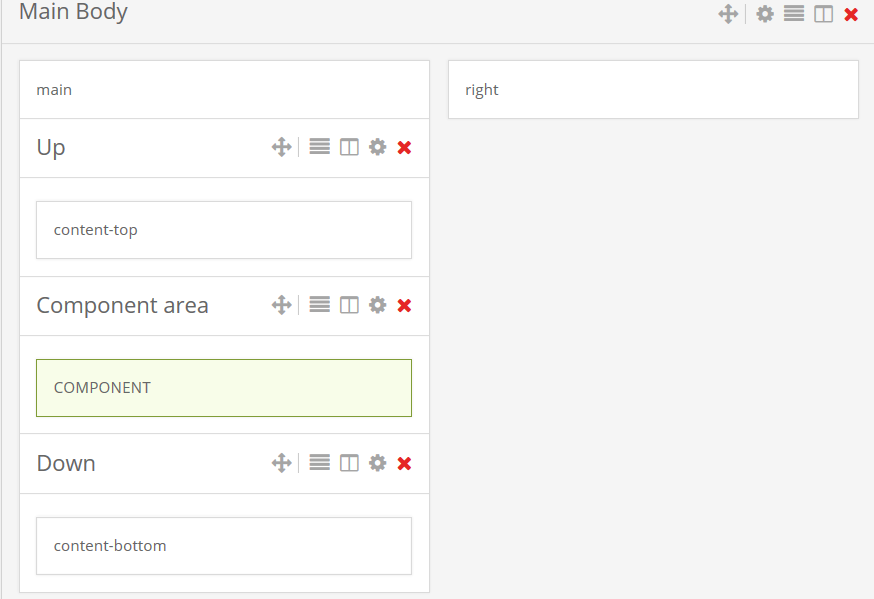This screenshot has width=874, height=599.
Task: Click the right column position box
Action: [653, 90]
